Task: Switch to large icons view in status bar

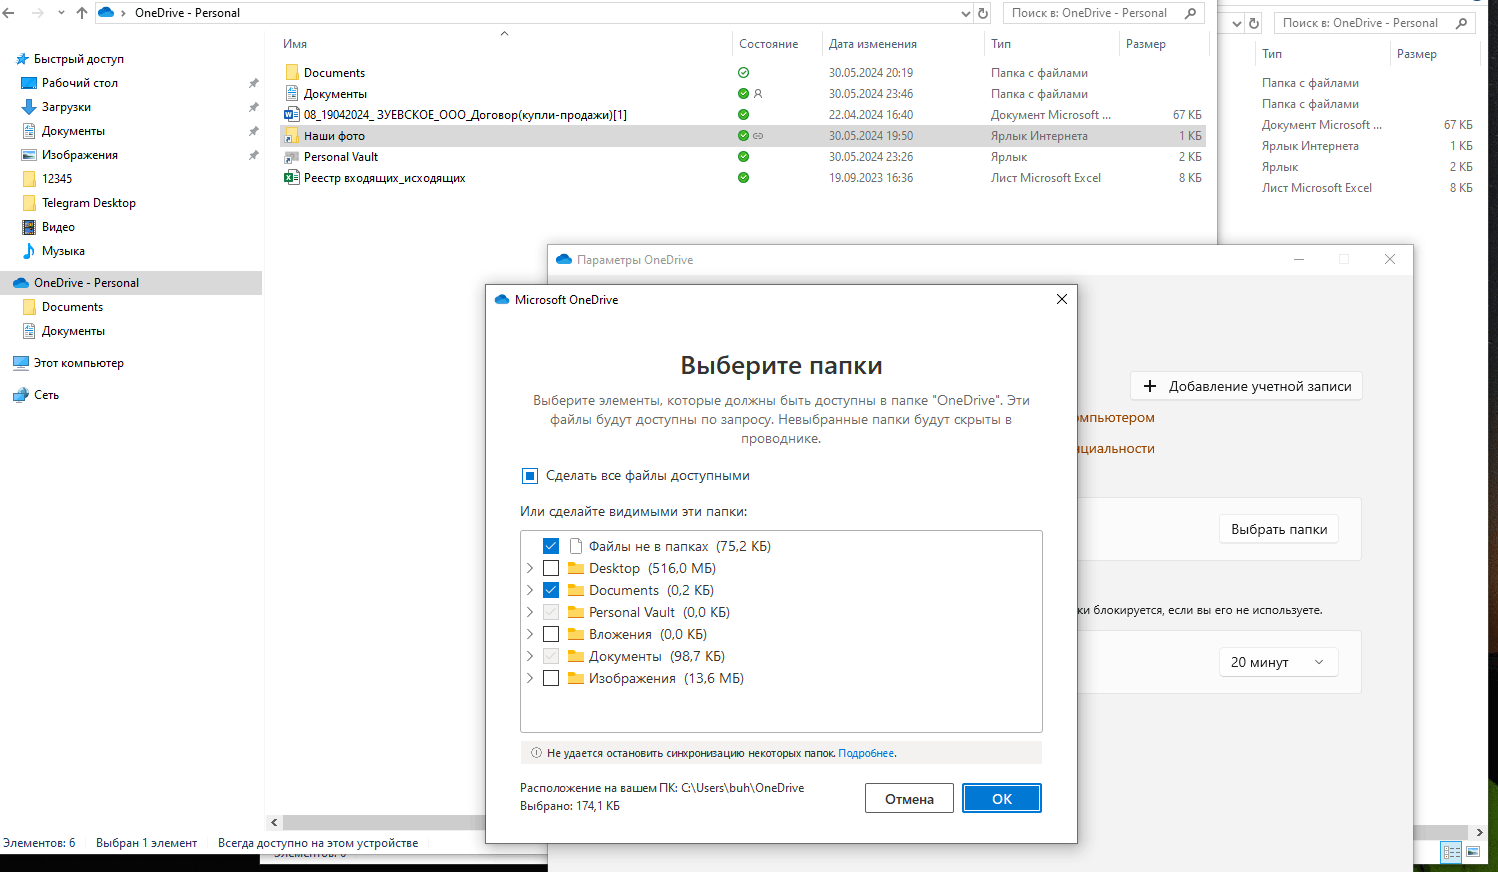Action: click(x=1472, y=852)
